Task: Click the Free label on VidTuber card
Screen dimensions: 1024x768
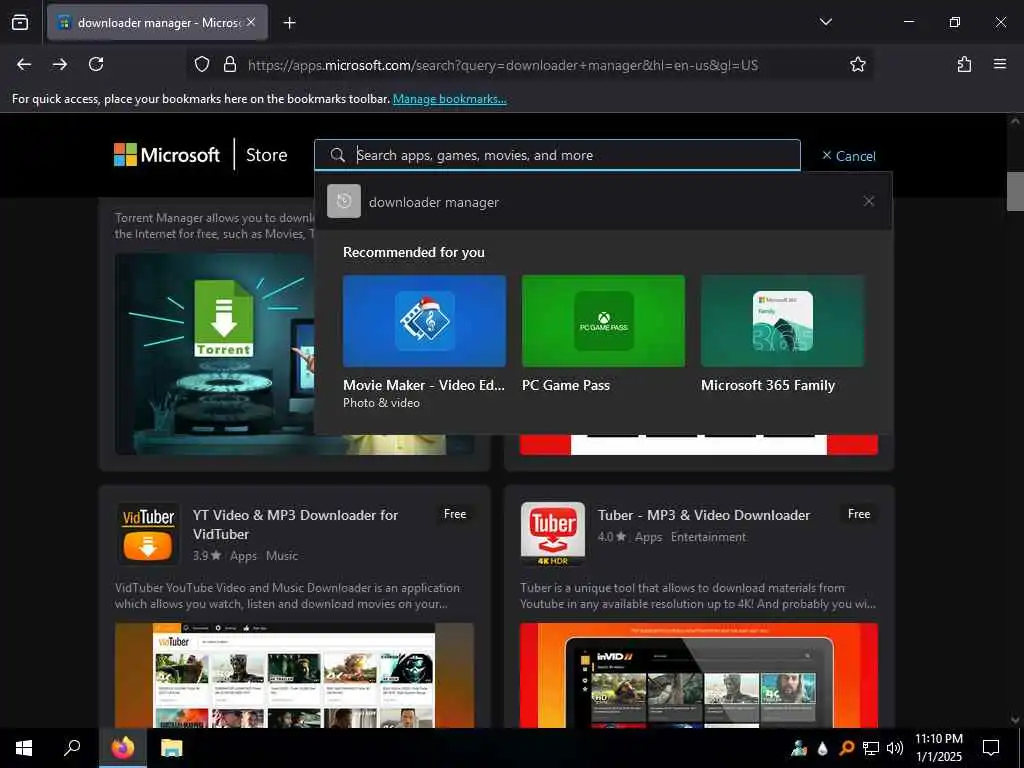Action: coord(455,514)
